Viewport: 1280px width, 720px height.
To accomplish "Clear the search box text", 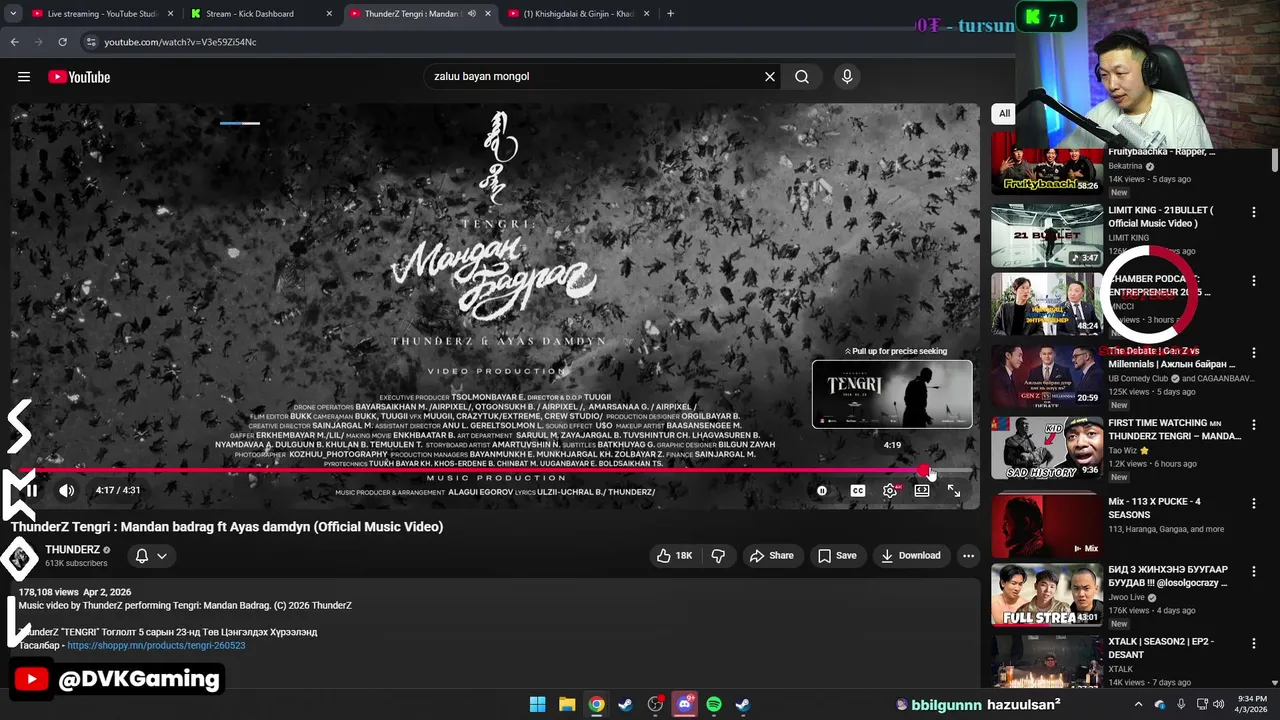I will tap(770, 76).
